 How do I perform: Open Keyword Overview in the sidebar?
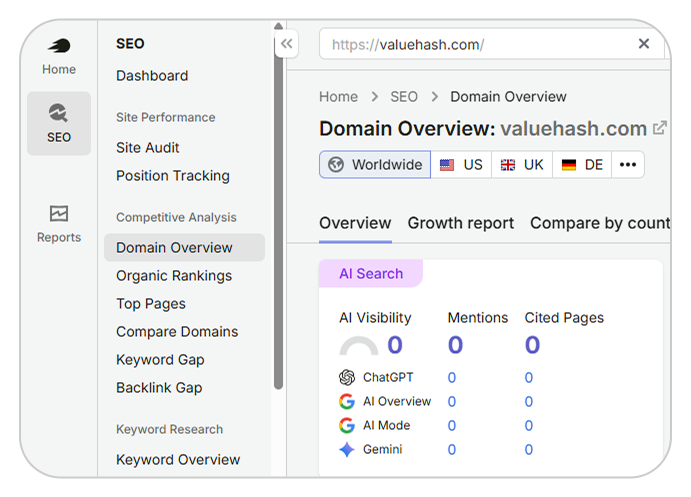(178, 460)
